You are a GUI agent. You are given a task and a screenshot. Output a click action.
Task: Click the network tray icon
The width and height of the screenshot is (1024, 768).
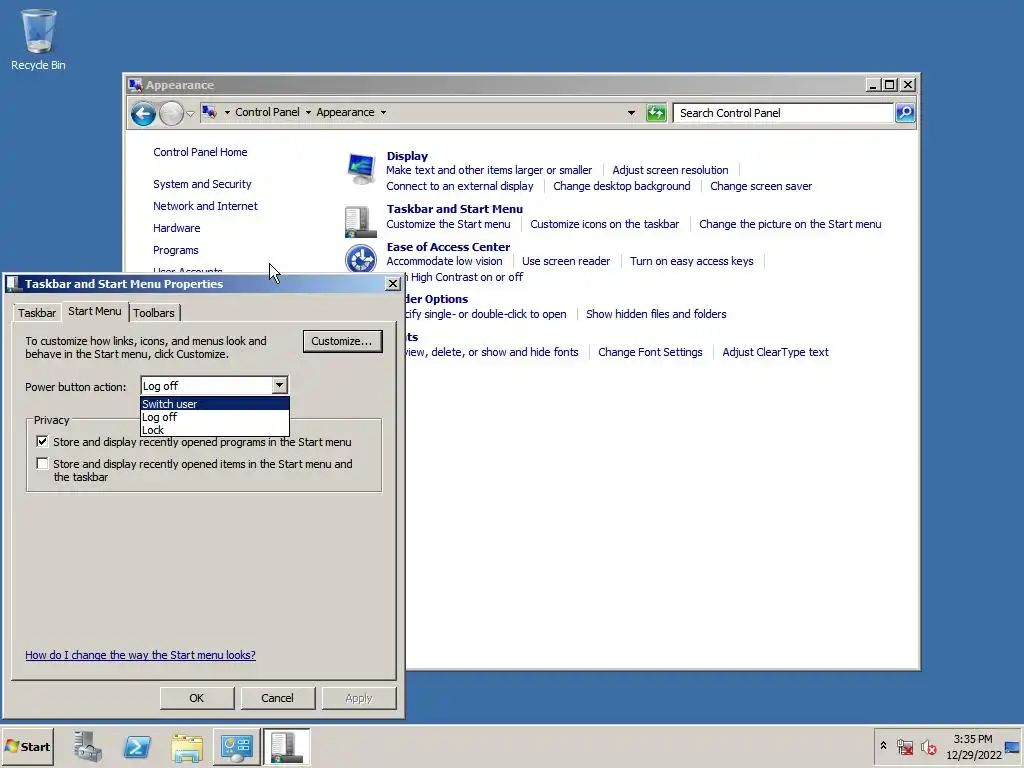point(905,746)
